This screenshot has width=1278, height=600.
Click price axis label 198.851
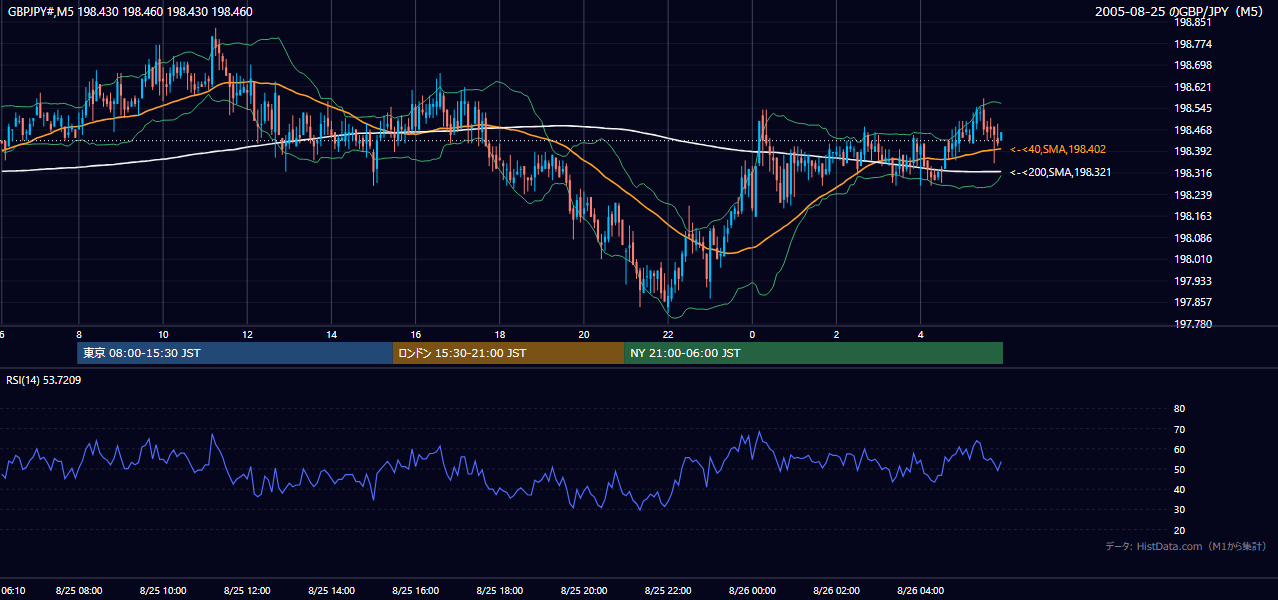[1193, 22]
